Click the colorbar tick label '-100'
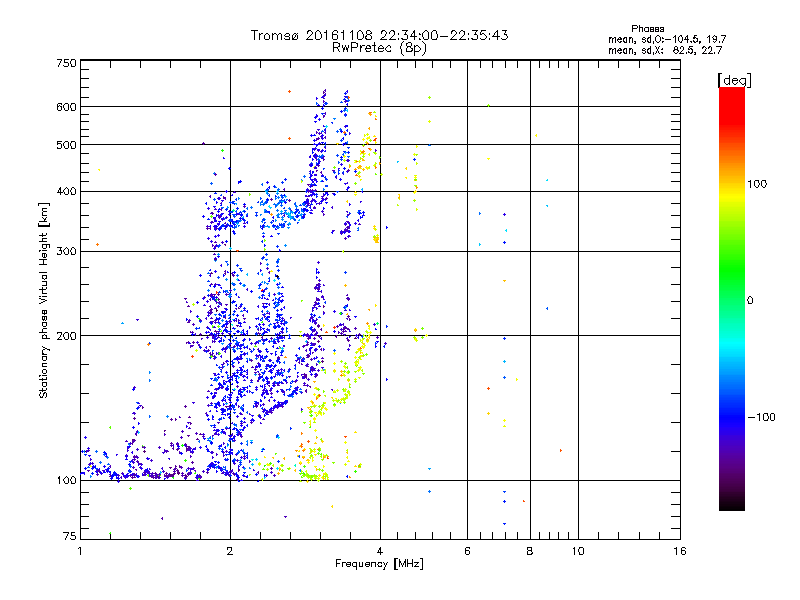The height and width of the screenshot is (600, 800). (x=761, y=417)
